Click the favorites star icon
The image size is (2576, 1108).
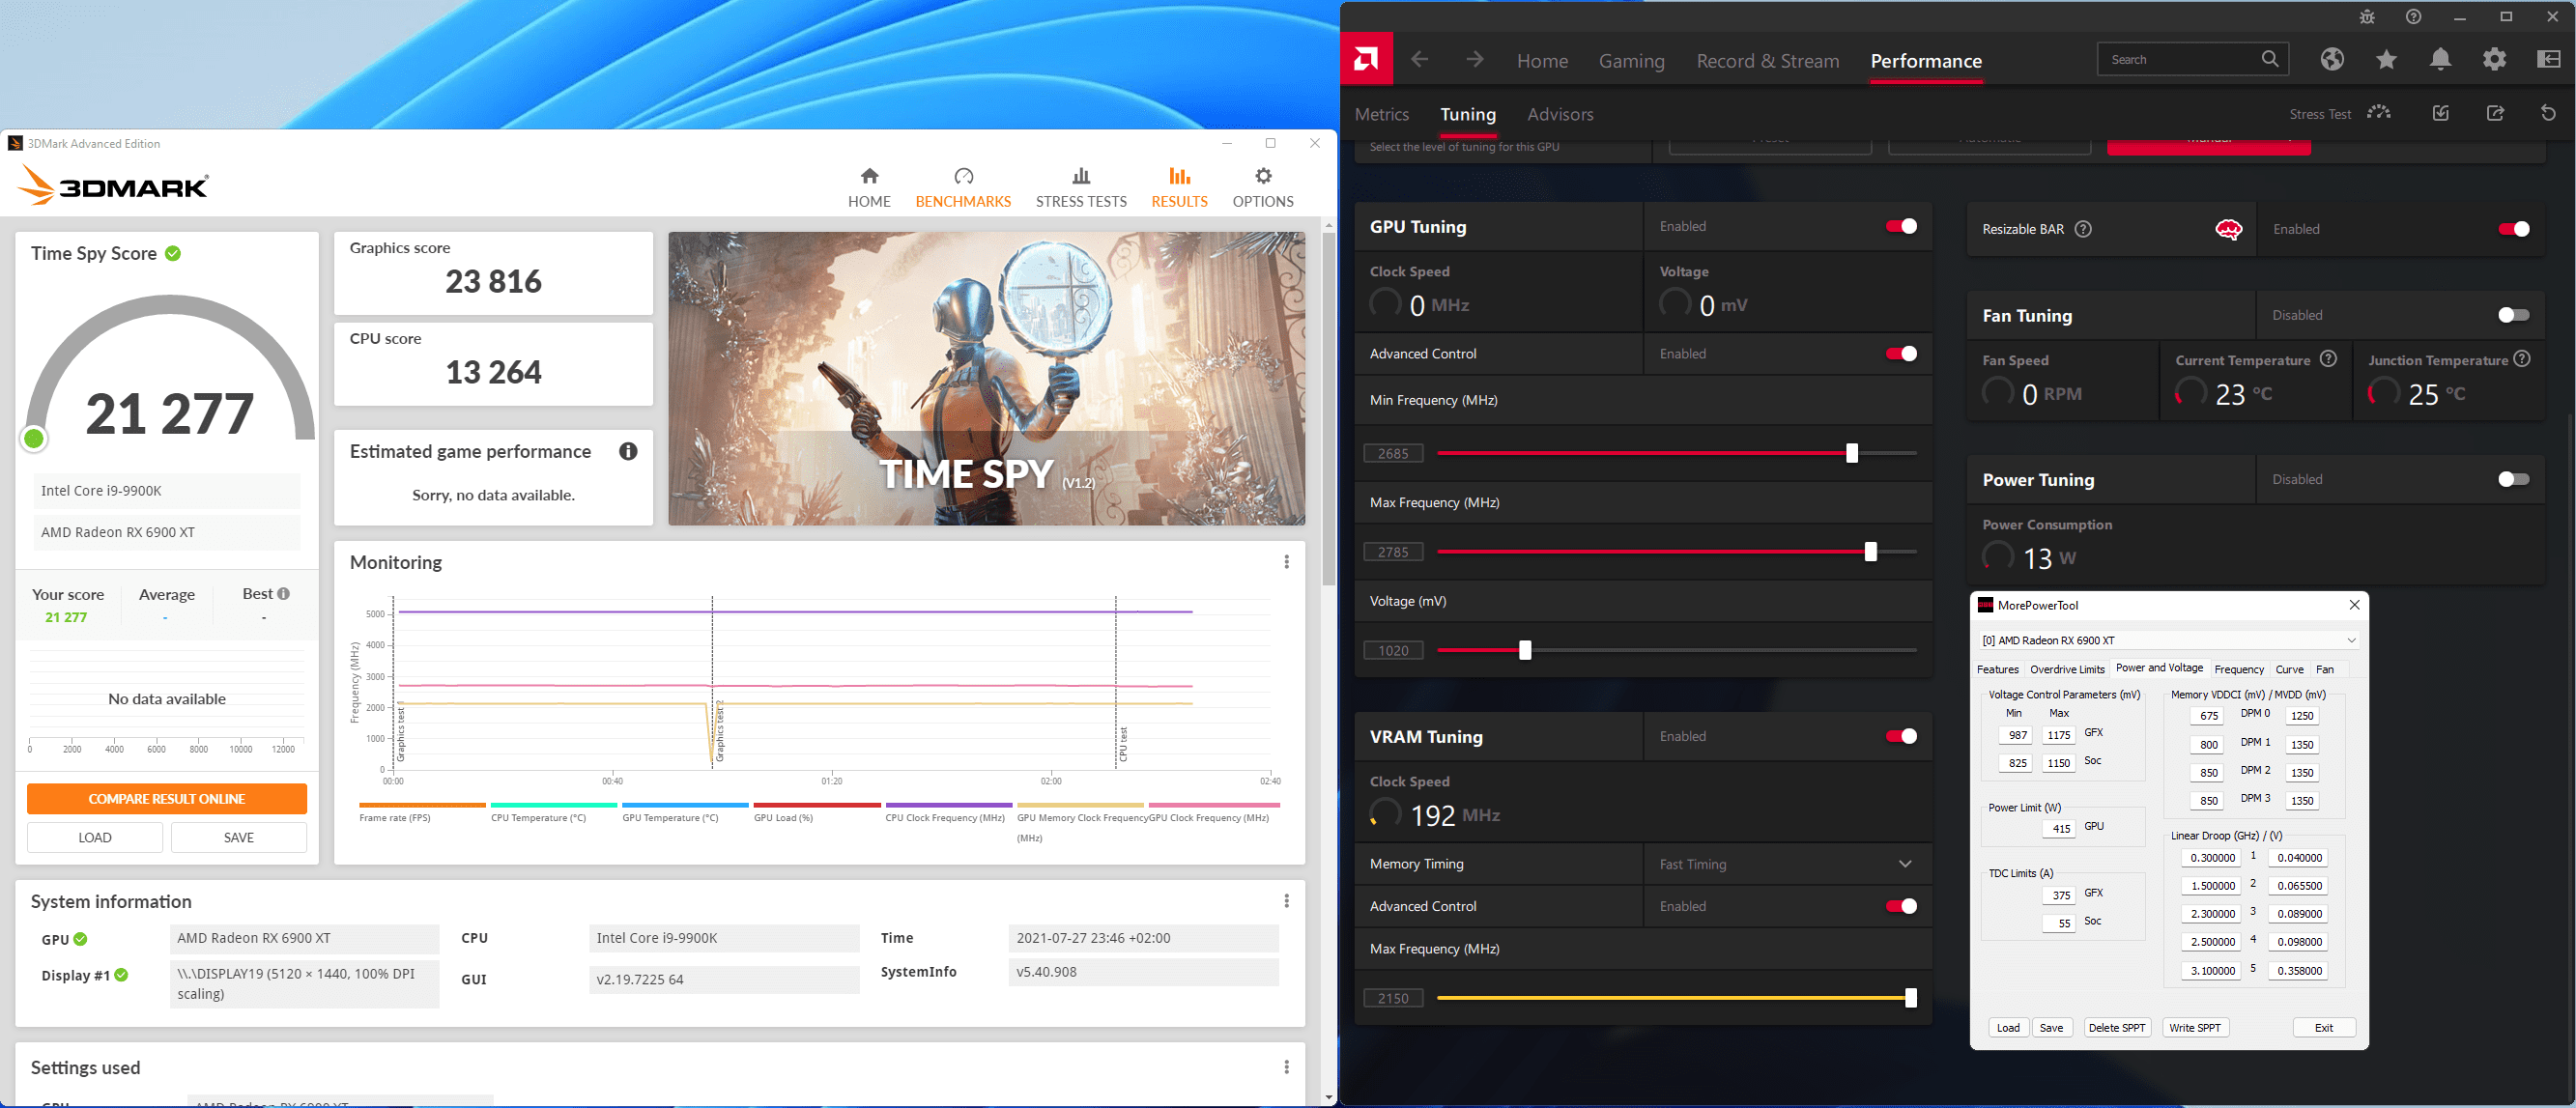point(2386,60)
